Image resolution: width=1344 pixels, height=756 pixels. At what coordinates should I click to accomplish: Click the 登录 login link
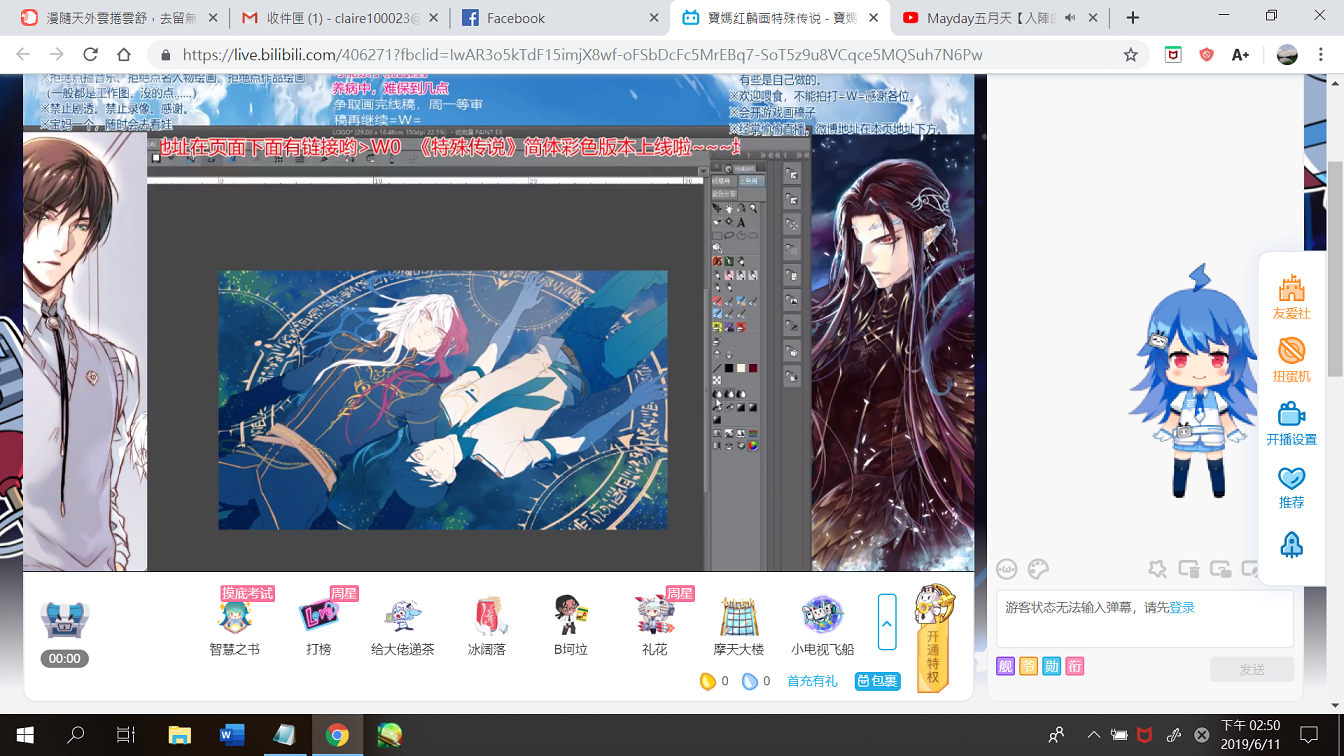click(1182, 607)
